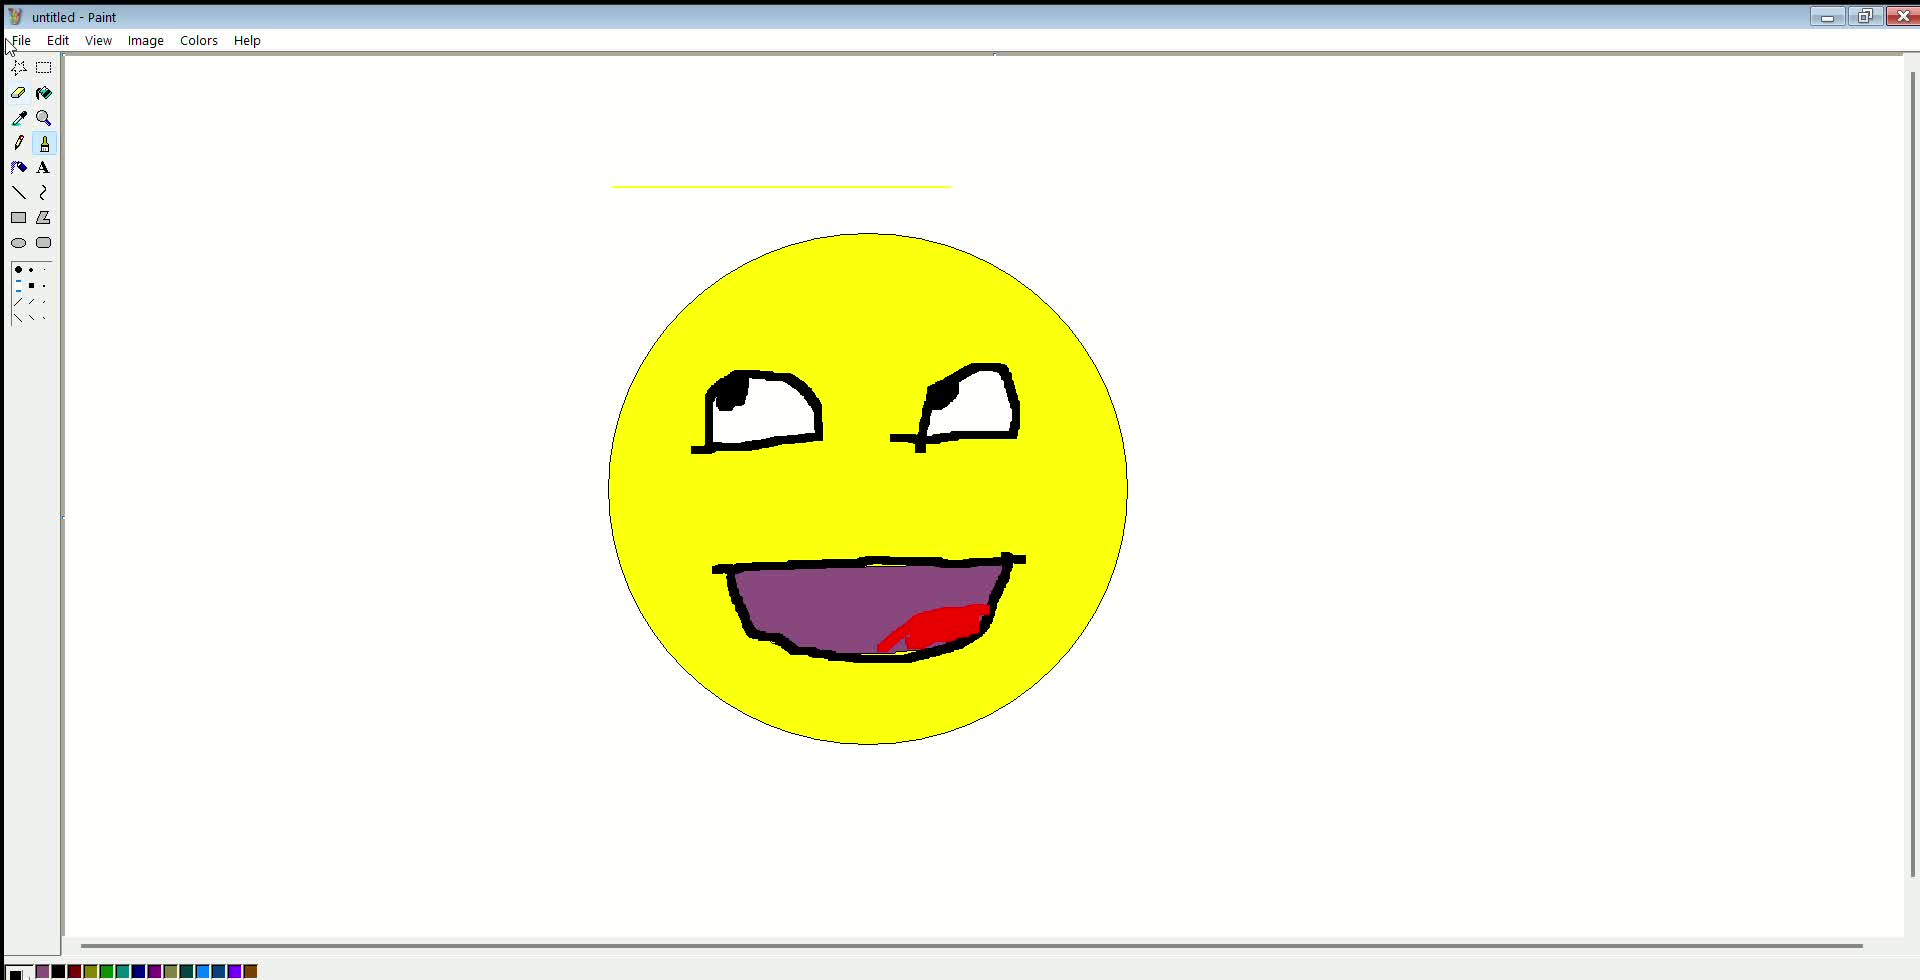Select the Pencil tool

tap(19, 142)
